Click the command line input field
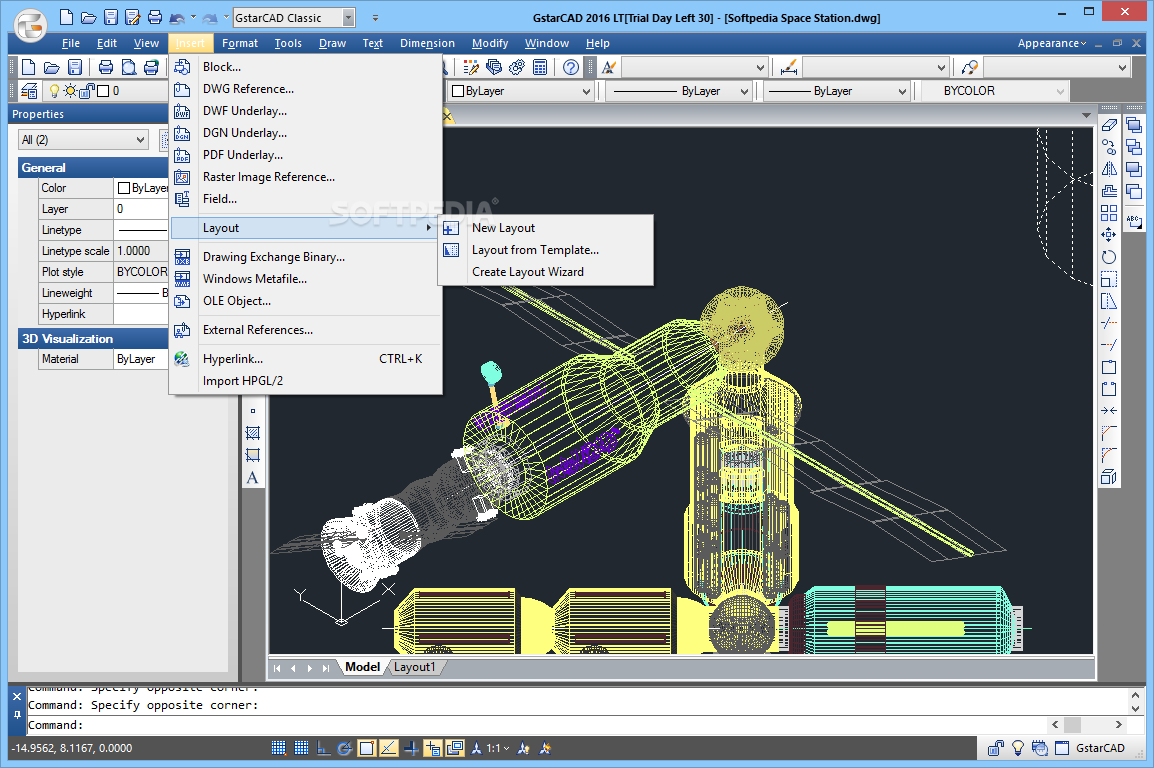The width and height of the screenshot is (1154, 768). (x=537, y=725)
